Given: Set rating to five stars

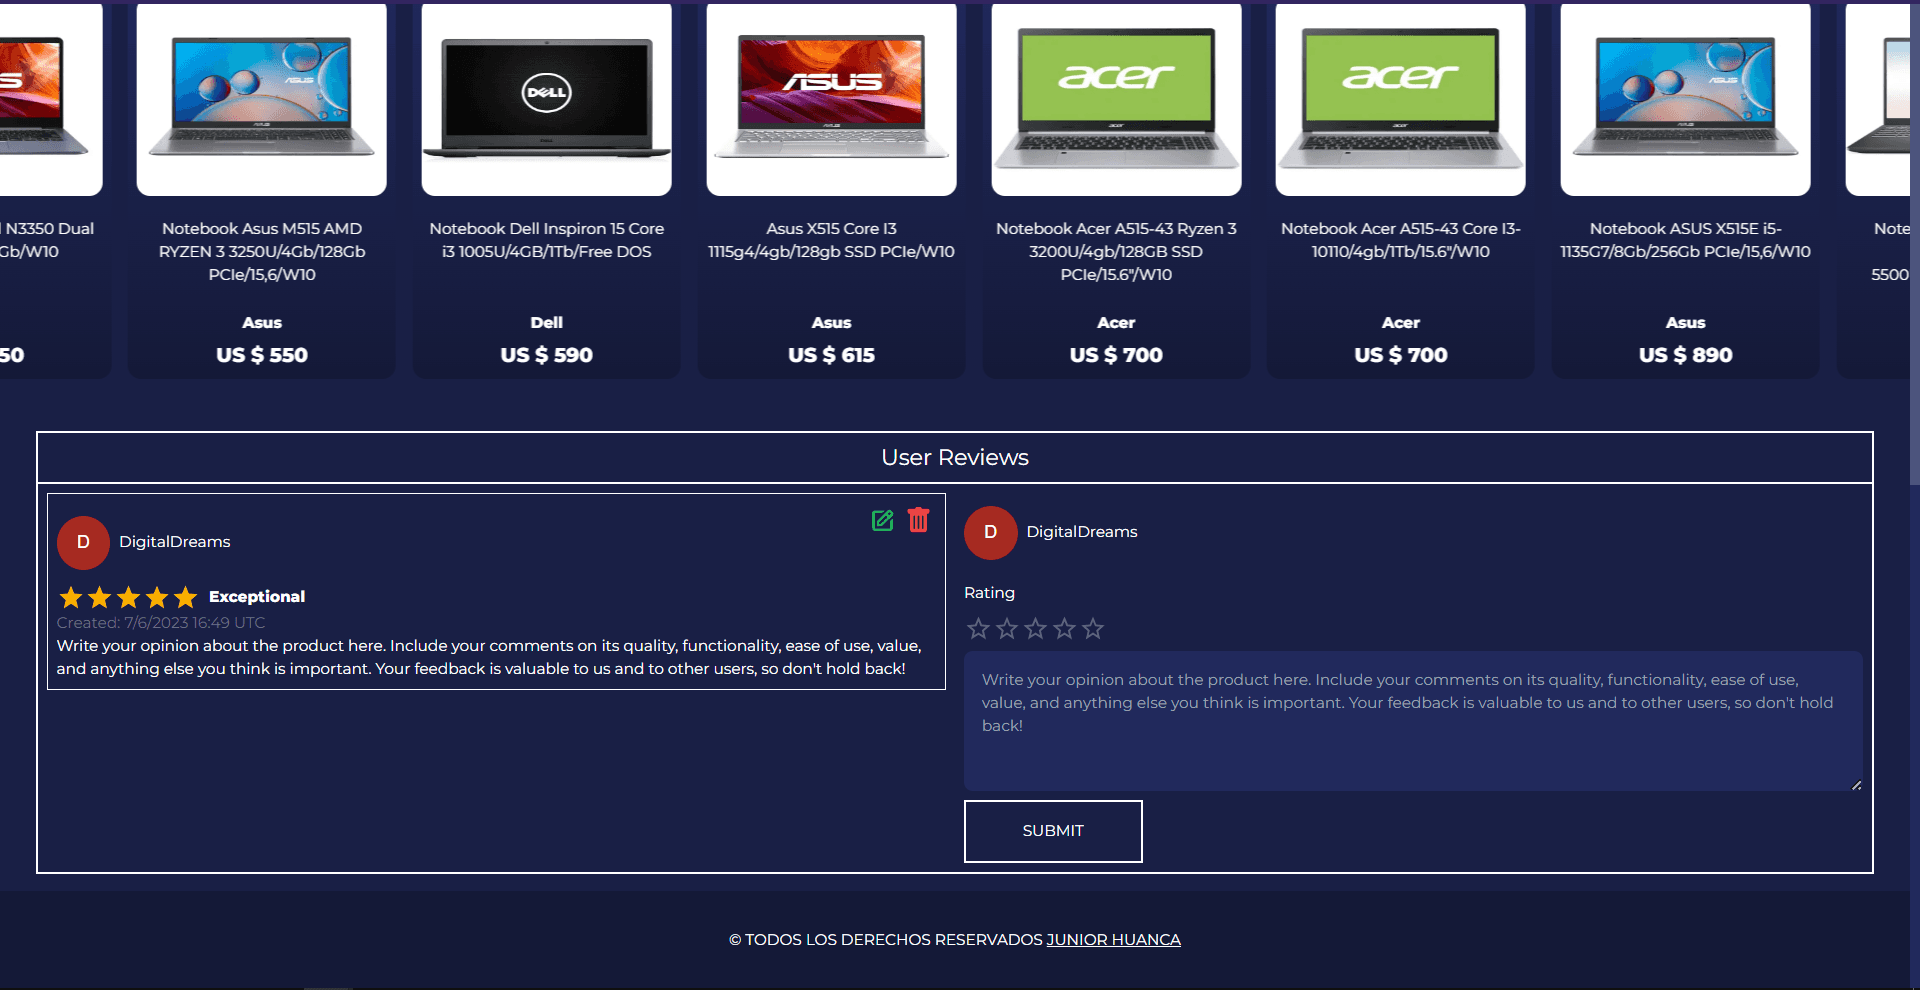Looking at the screenshot, I should (1093, 629).
